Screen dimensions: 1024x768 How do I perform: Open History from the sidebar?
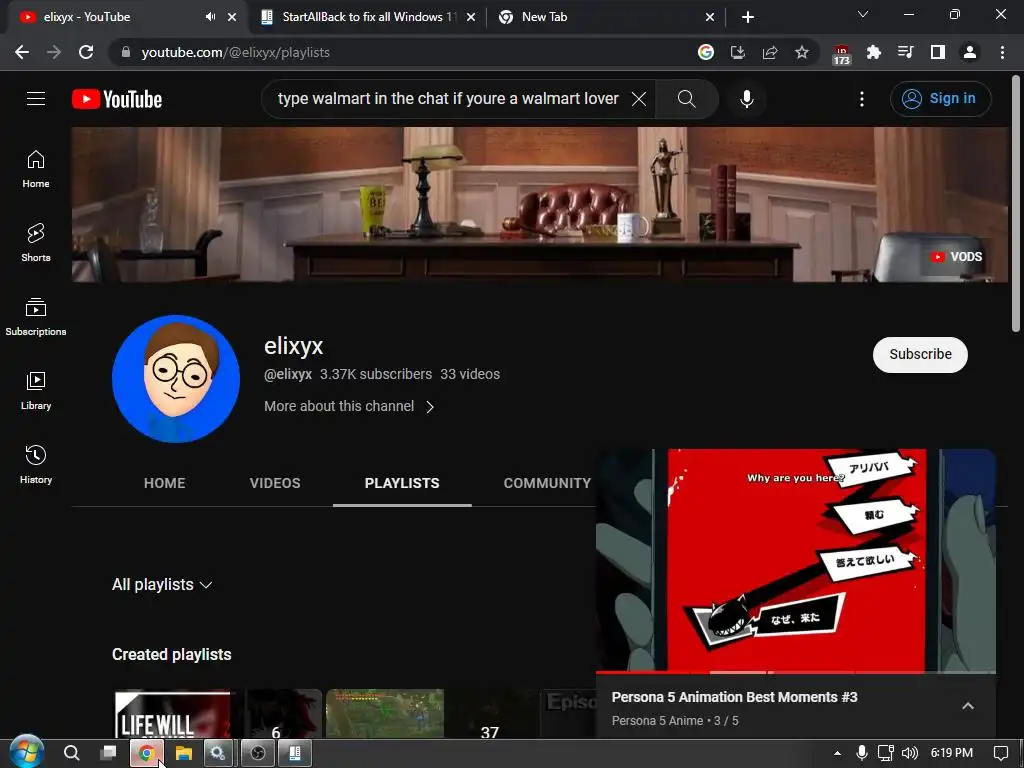coord(36,464)
